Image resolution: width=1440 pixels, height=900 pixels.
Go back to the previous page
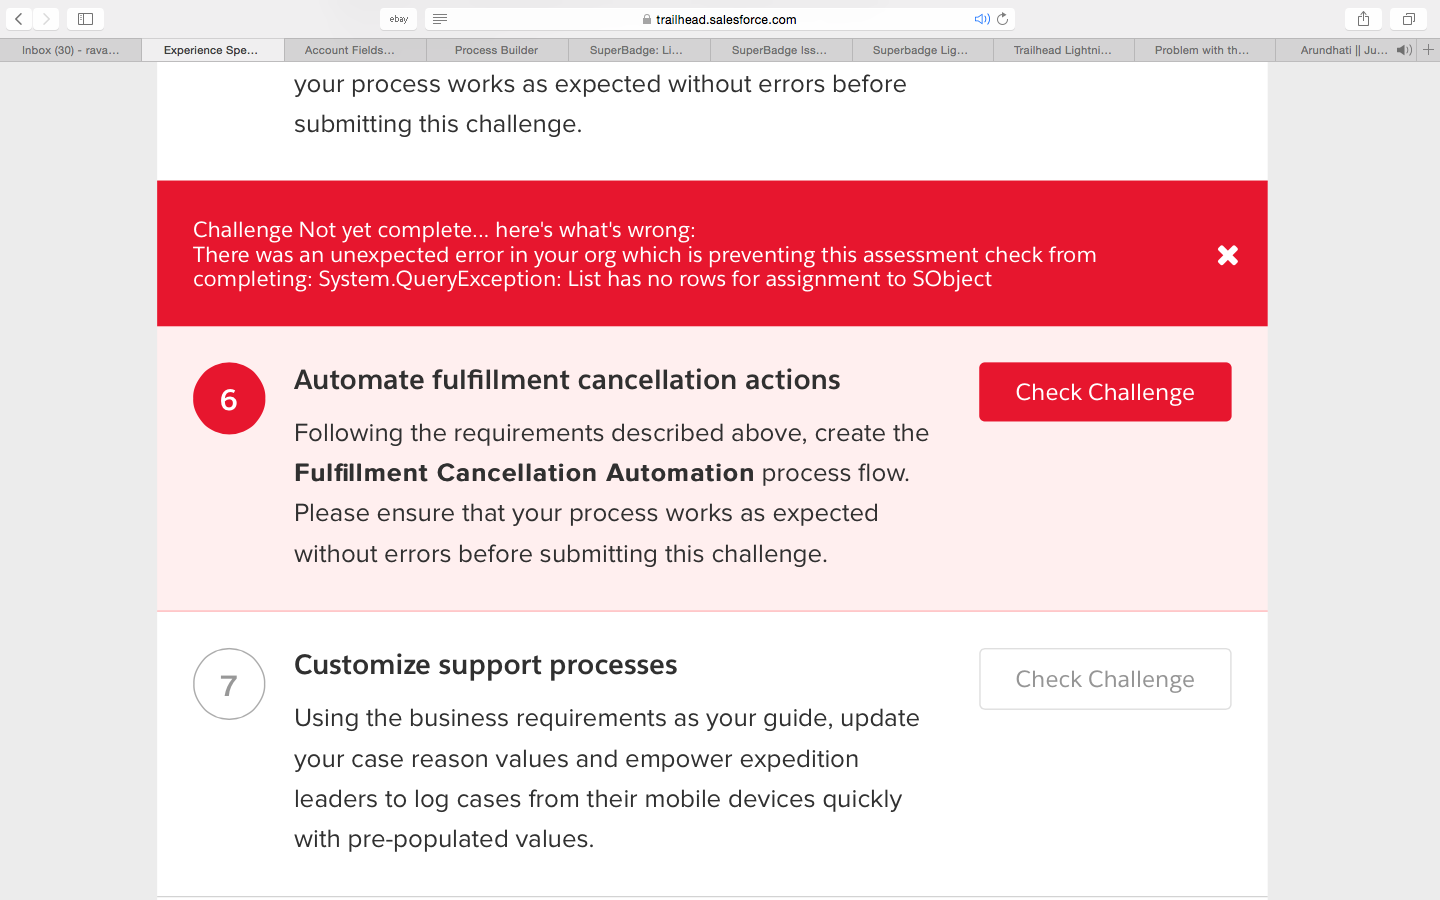19,19
